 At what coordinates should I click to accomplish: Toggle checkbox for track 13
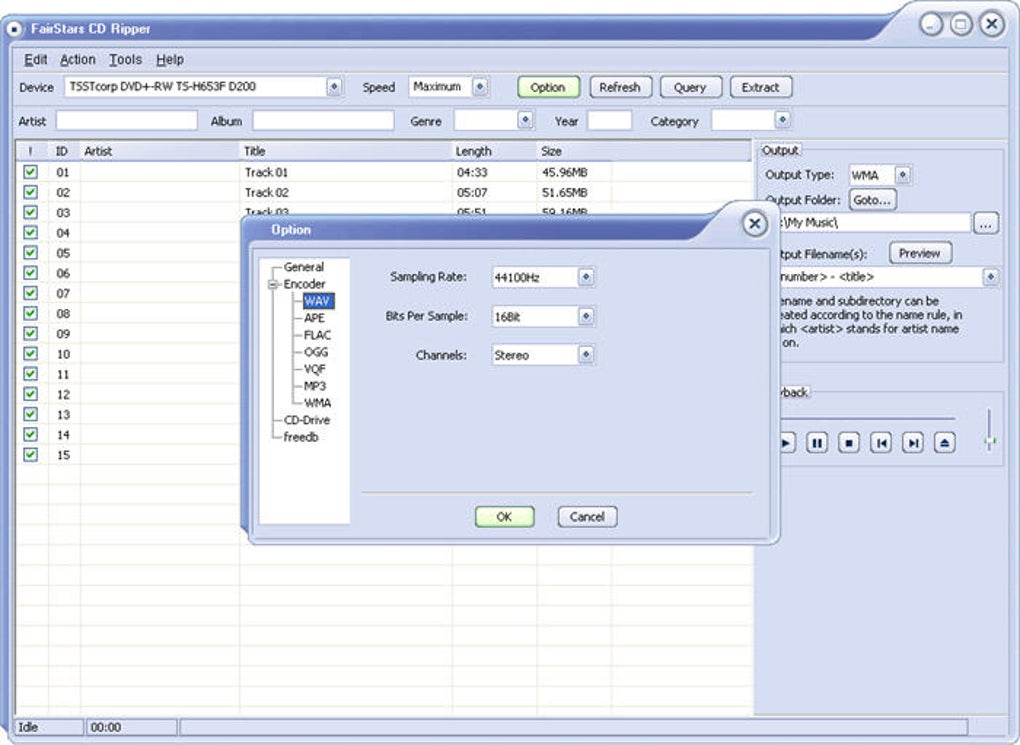[31, 414]
